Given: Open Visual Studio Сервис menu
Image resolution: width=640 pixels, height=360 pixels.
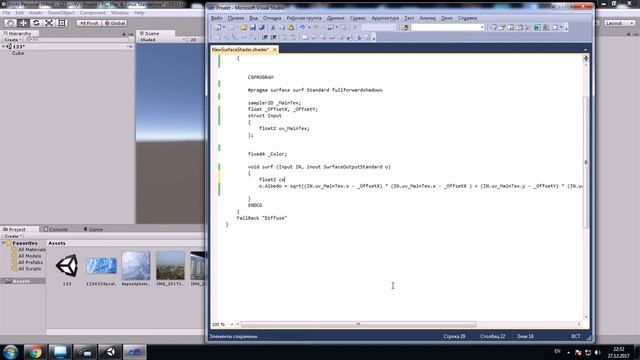Looking at the screenshot, I should (x=358, y=18).
